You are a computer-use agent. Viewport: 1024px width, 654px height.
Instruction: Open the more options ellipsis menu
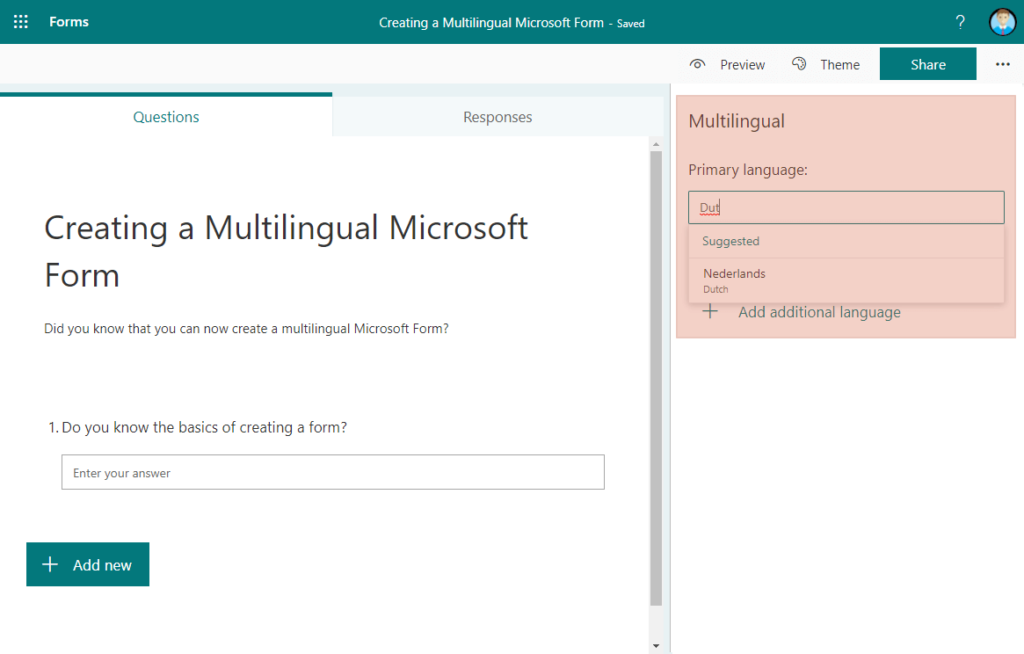[1002, 64]
